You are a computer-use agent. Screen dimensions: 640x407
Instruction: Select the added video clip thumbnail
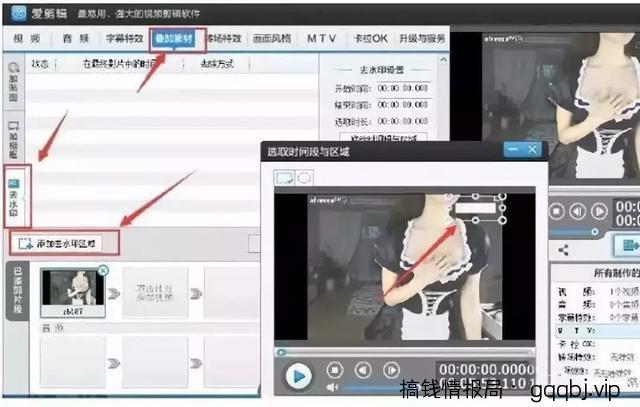(73, 293)
